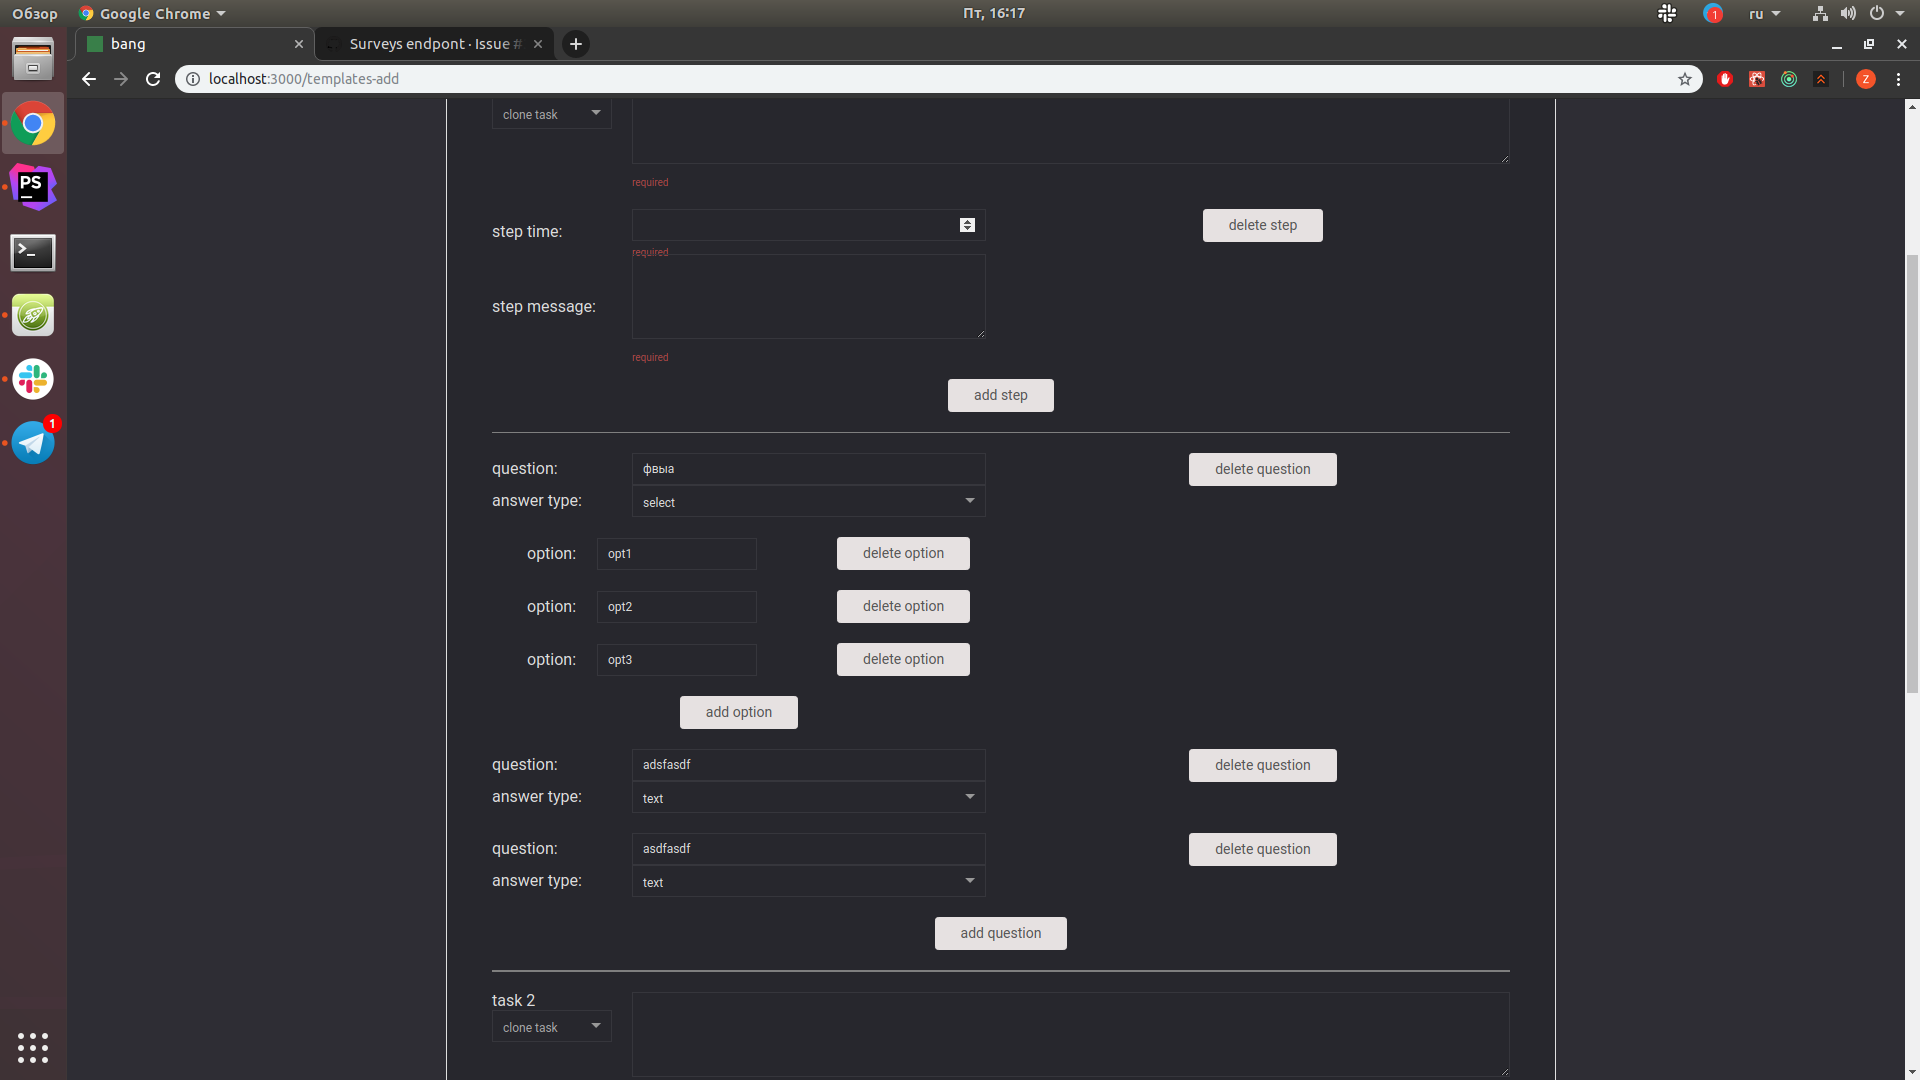Bookmark the current page via star icon
The height and width of the screenshot is (1080, 1920).
pyautogui.click(x=1687, y=78)
